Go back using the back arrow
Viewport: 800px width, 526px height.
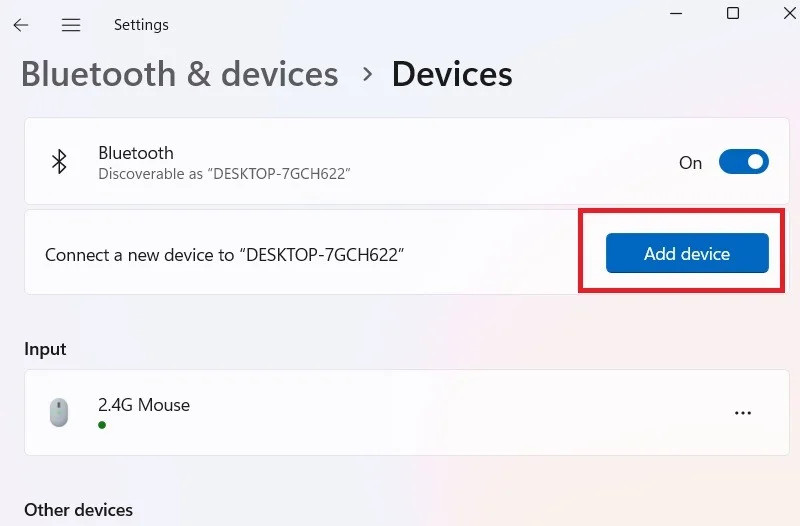click(20, 25)
